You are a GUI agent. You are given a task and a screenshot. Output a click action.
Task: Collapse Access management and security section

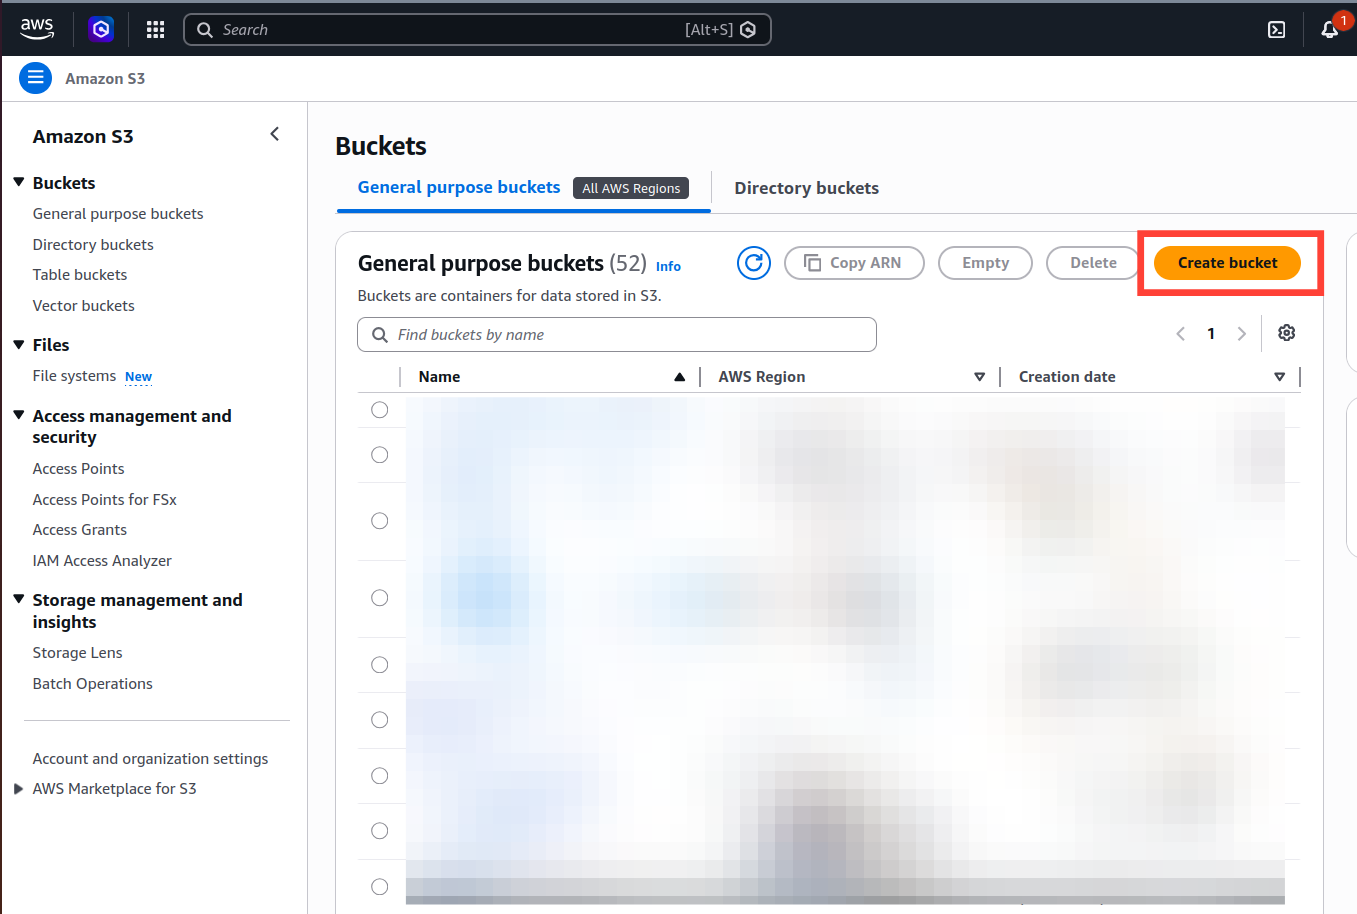click(x=18, y=415)
